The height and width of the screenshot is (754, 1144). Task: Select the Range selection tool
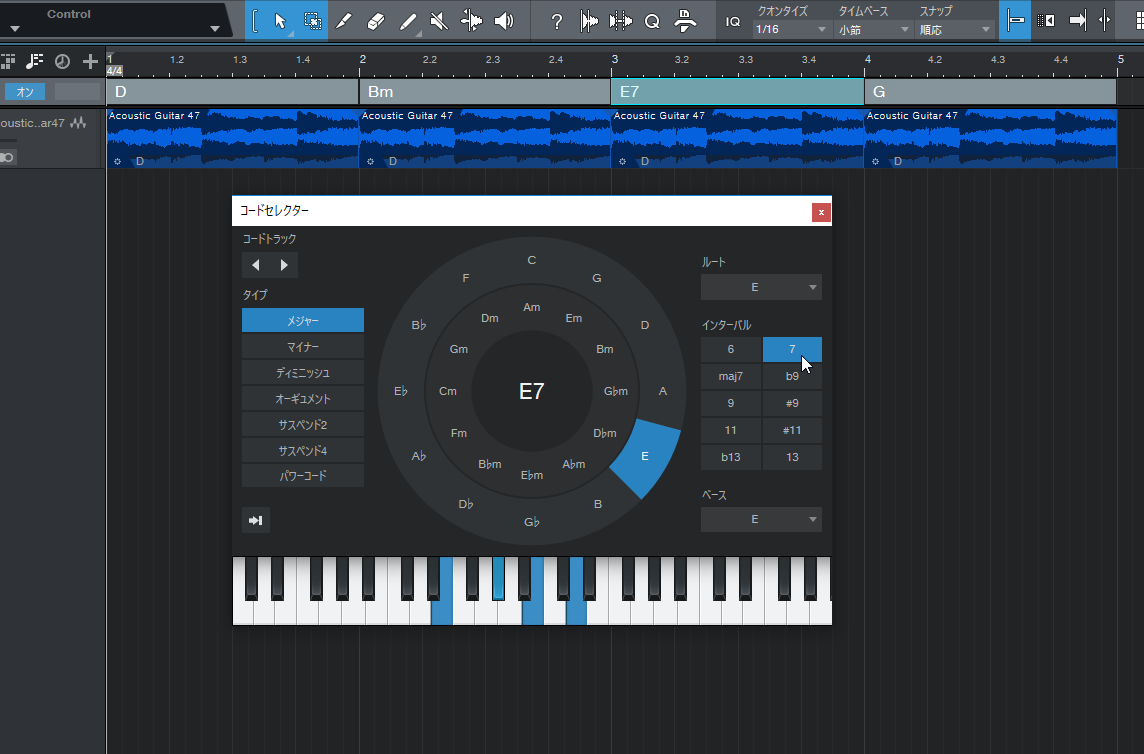312,21
